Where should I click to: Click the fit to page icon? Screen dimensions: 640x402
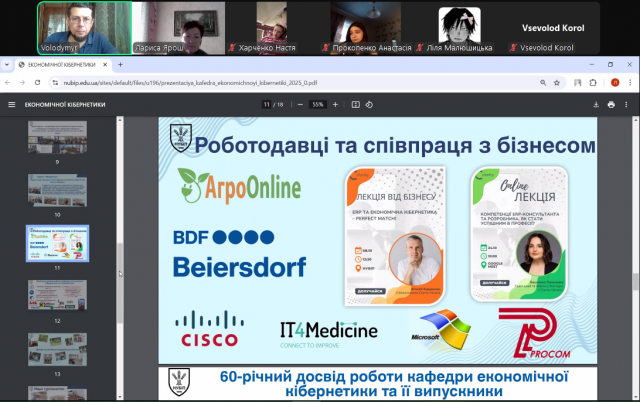pyautogui.click(x=357, y=104)
